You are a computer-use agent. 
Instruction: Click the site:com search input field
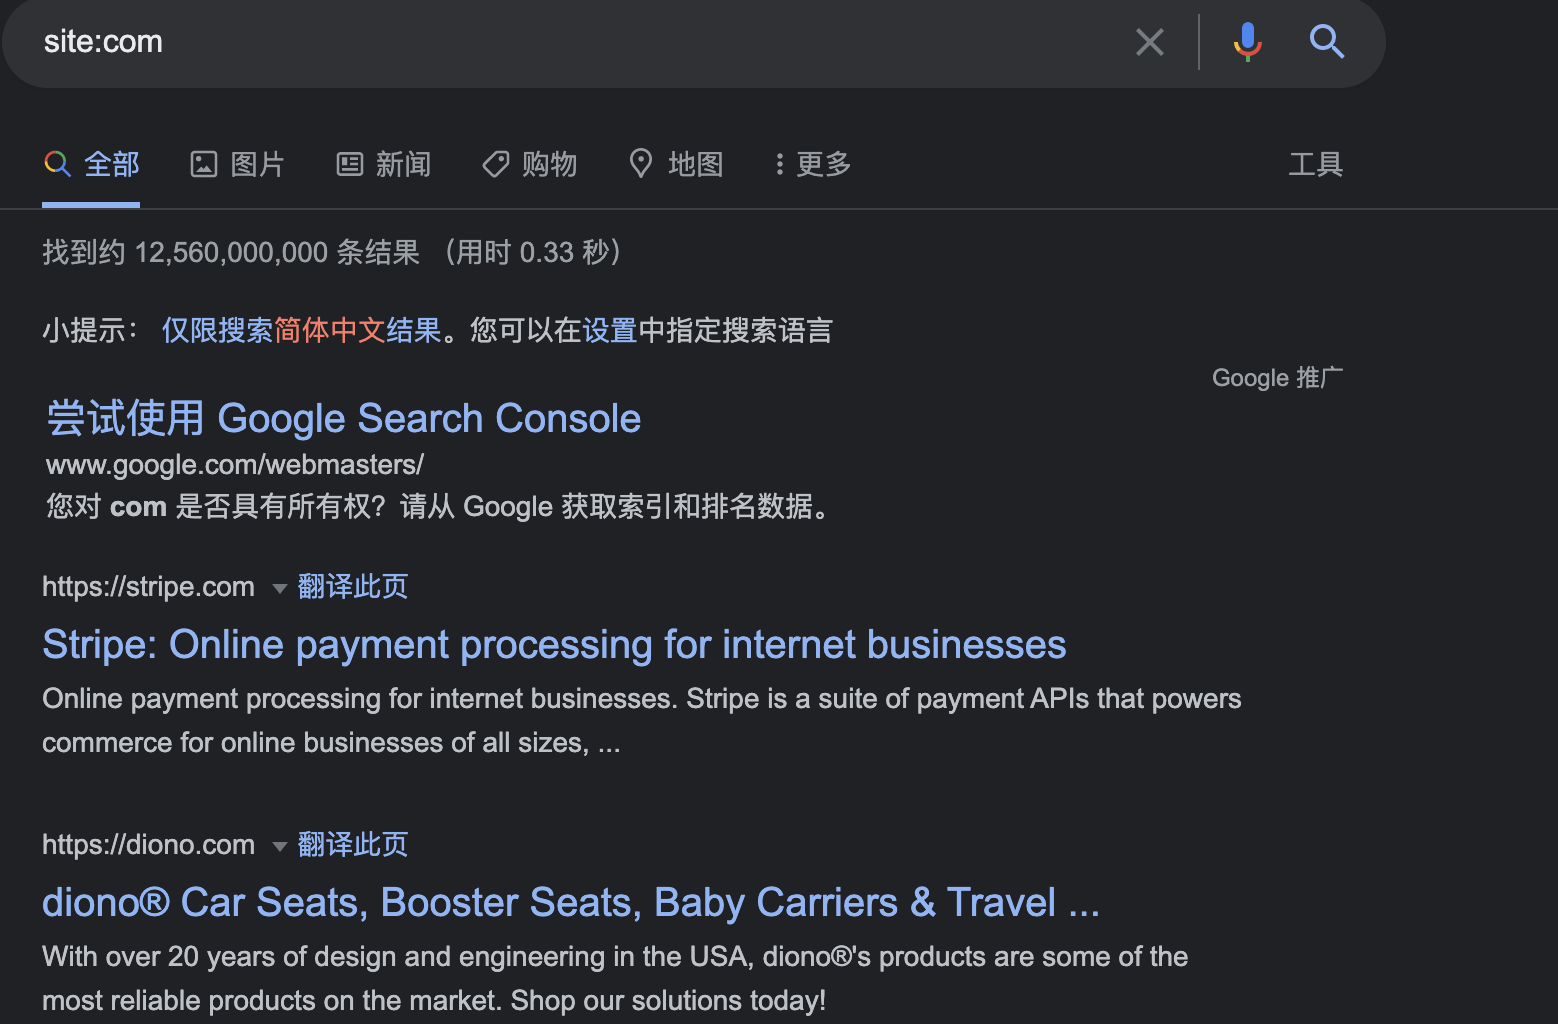click(x=580, y=42)
